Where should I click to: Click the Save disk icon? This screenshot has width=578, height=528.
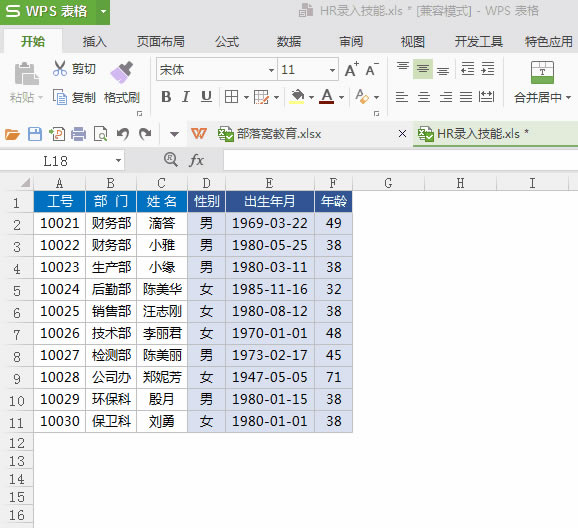tap(35, 134)
